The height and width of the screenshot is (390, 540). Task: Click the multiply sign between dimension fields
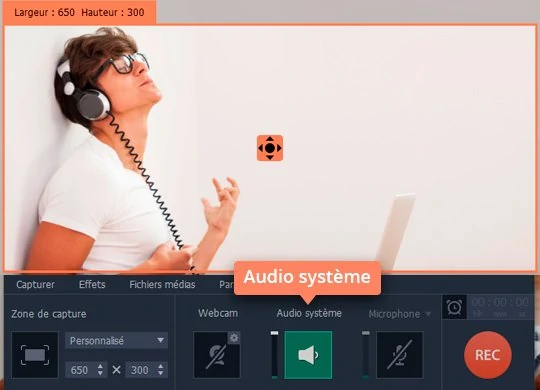click(x=116, y=370)
